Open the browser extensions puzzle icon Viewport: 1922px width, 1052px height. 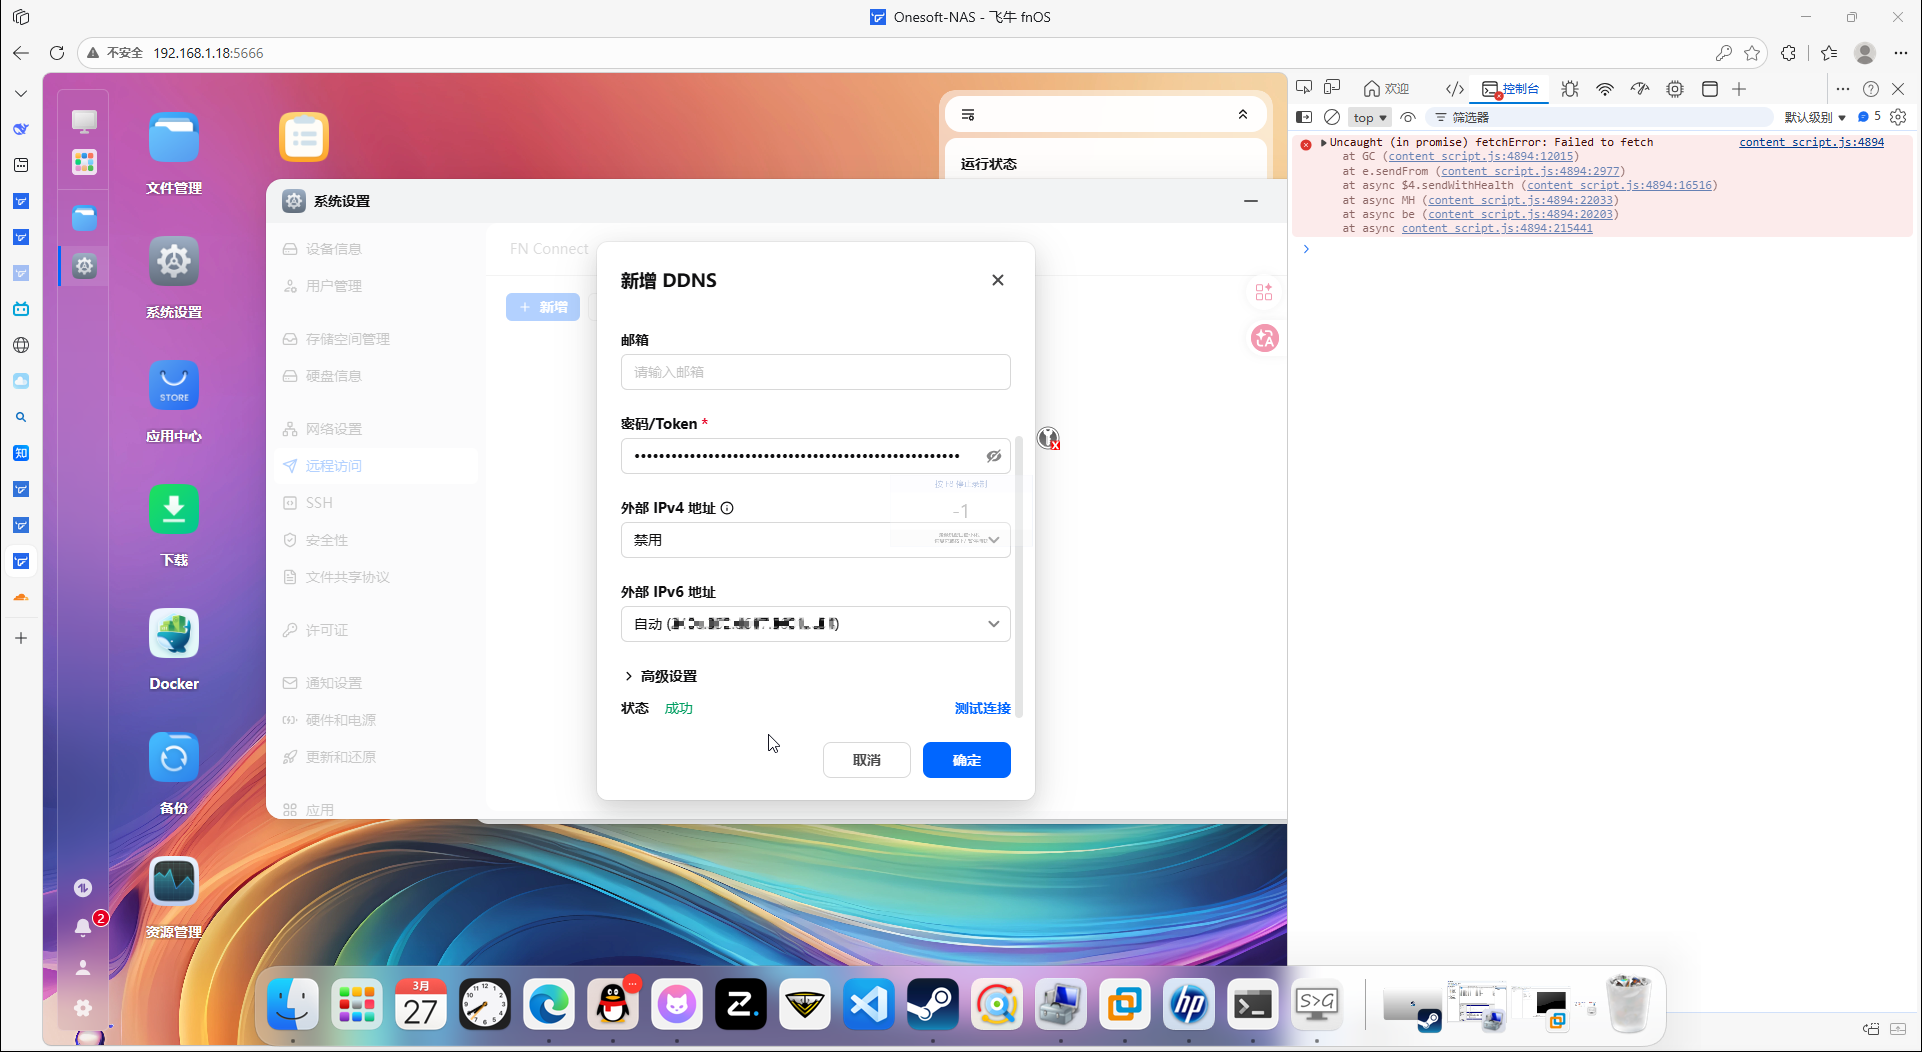(1788, 53)
